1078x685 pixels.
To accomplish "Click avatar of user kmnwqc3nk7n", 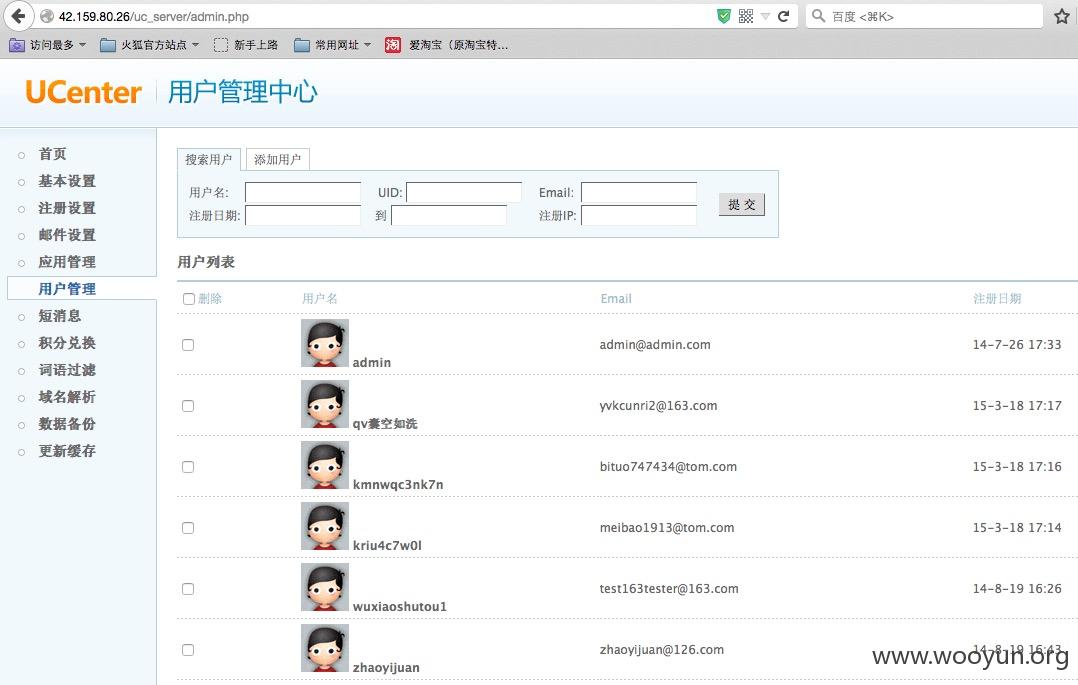I will (x=324, y=466).
